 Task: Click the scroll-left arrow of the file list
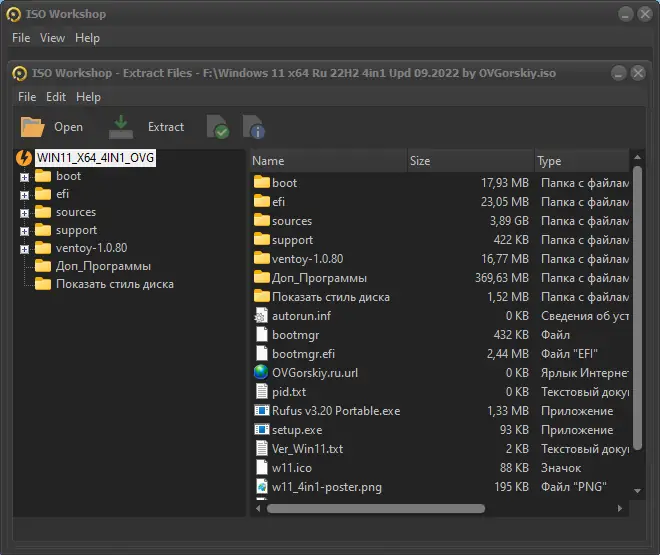coord(258,508)
